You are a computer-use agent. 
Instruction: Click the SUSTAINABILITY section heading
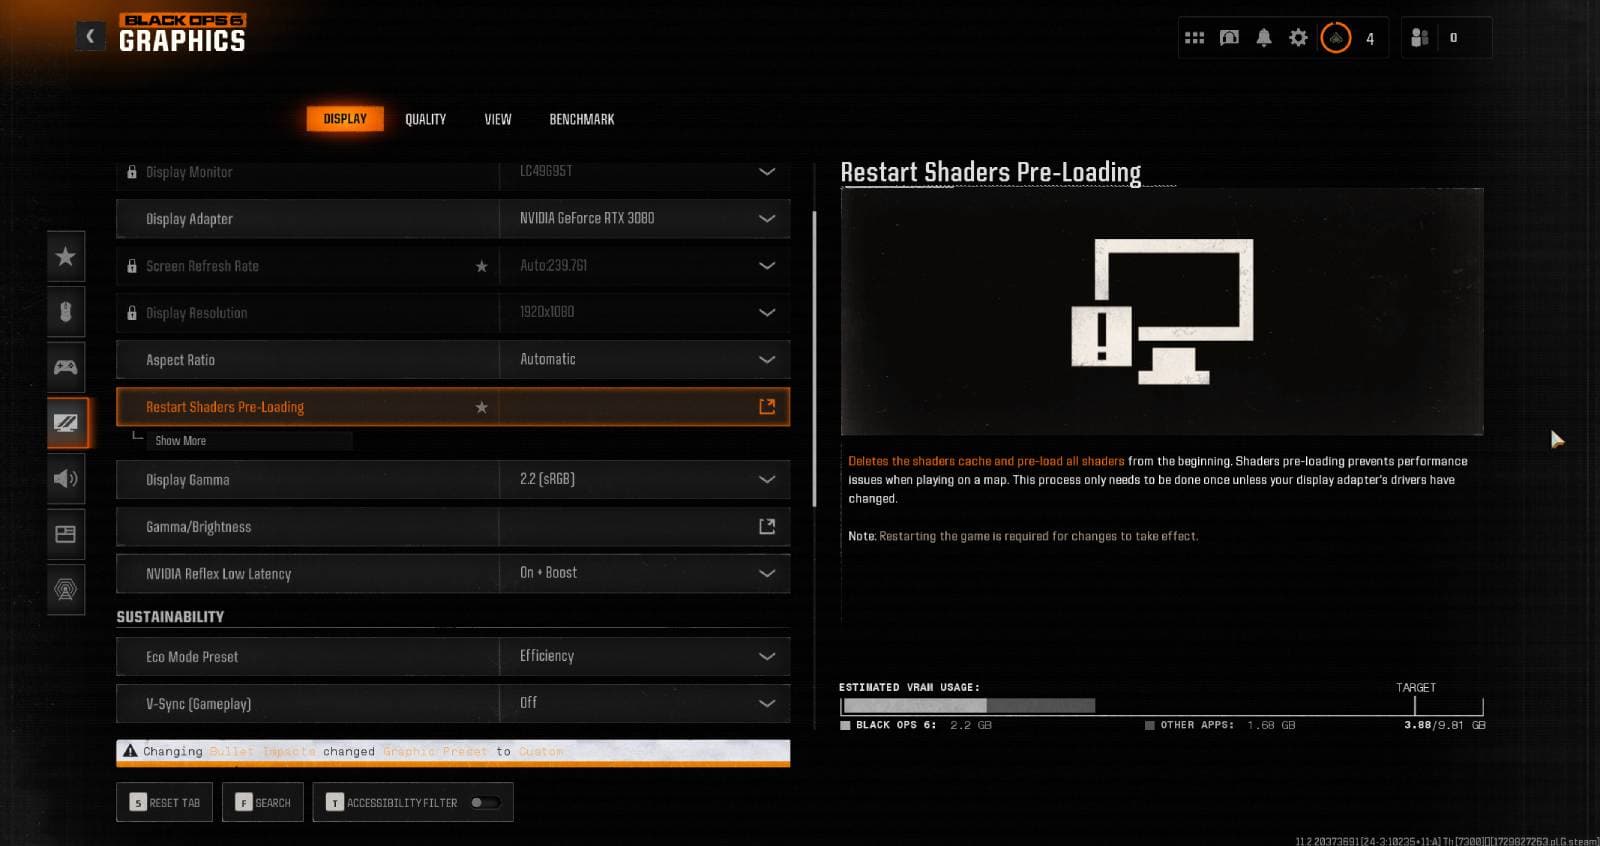click(170, 617)
